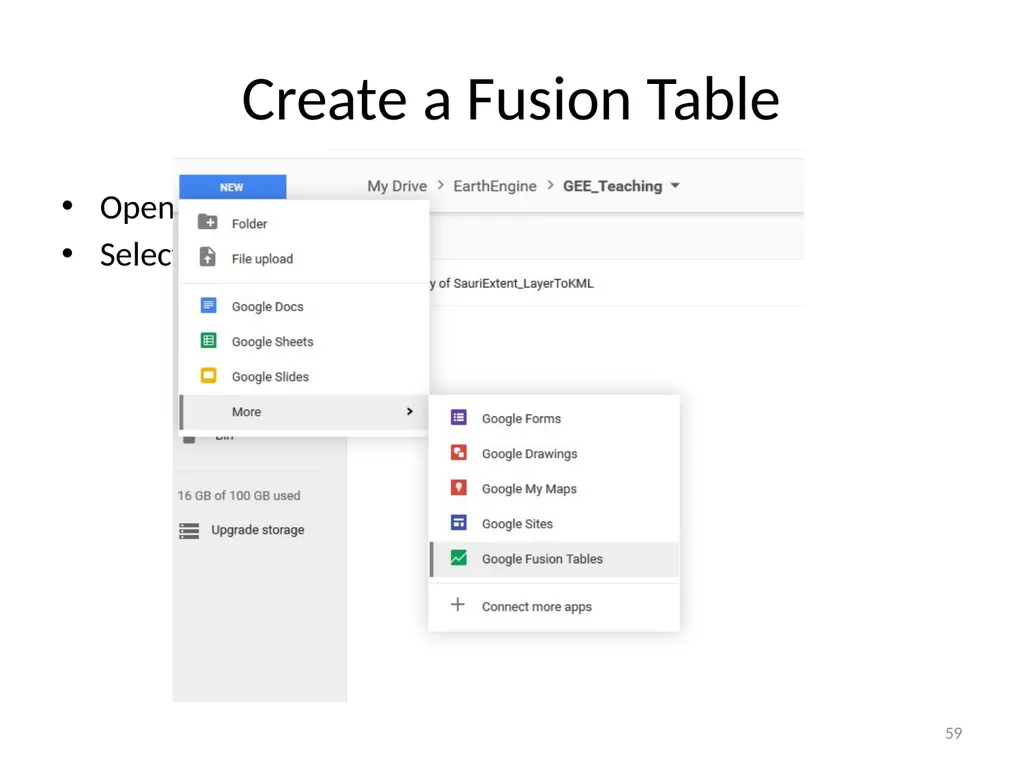1024x768 pixels.
Task: Select Google Fusion Tables in the submenu
Action: coord(554,560)
